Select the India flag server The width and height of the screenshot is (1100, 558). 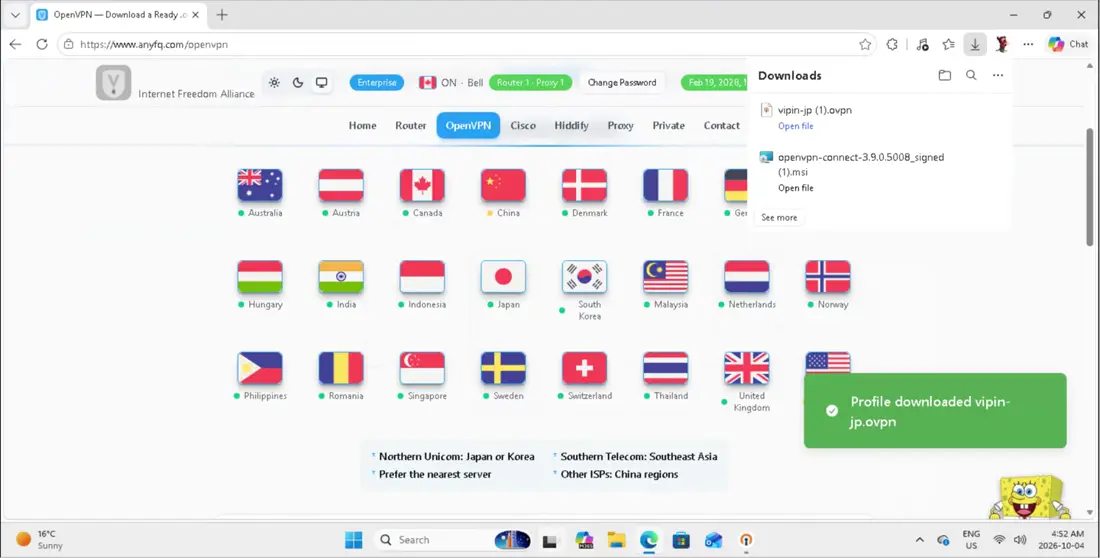tap(341, 277)
